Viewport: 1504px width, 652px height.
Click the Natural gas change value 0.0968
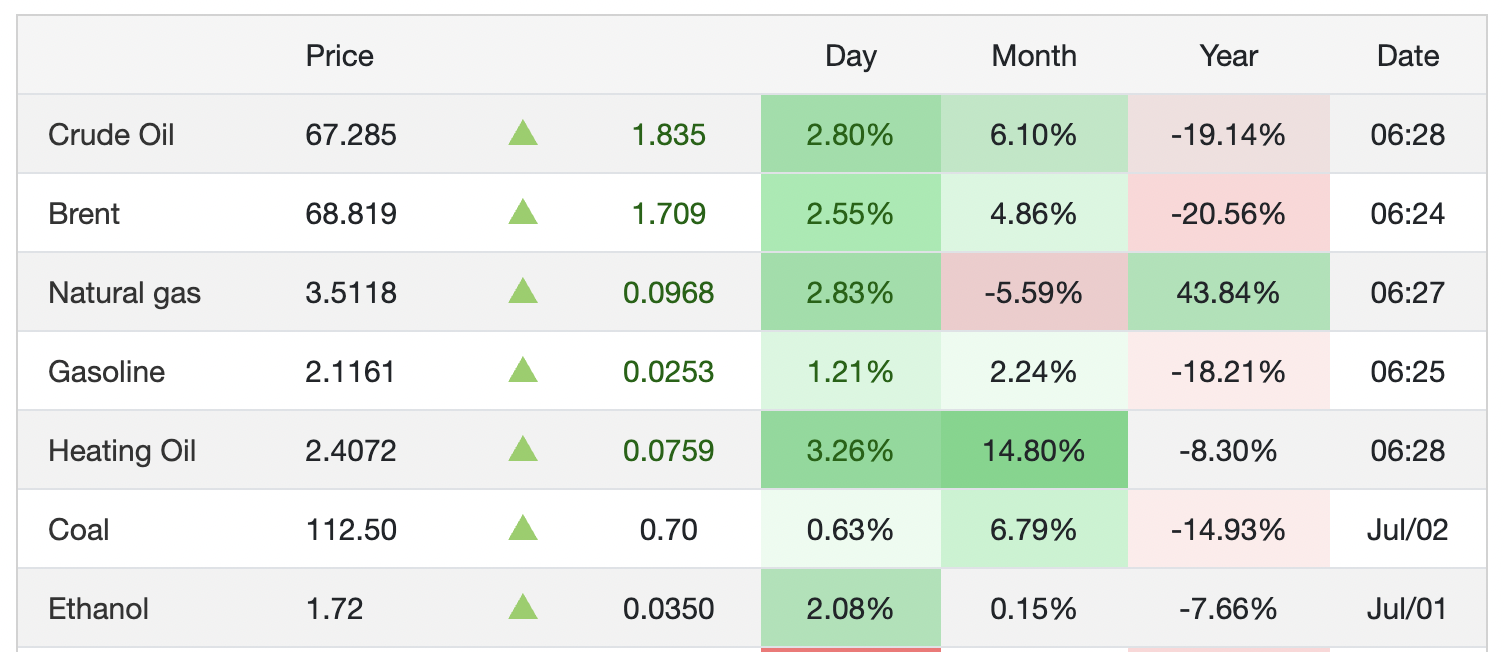tap(669, 293)
